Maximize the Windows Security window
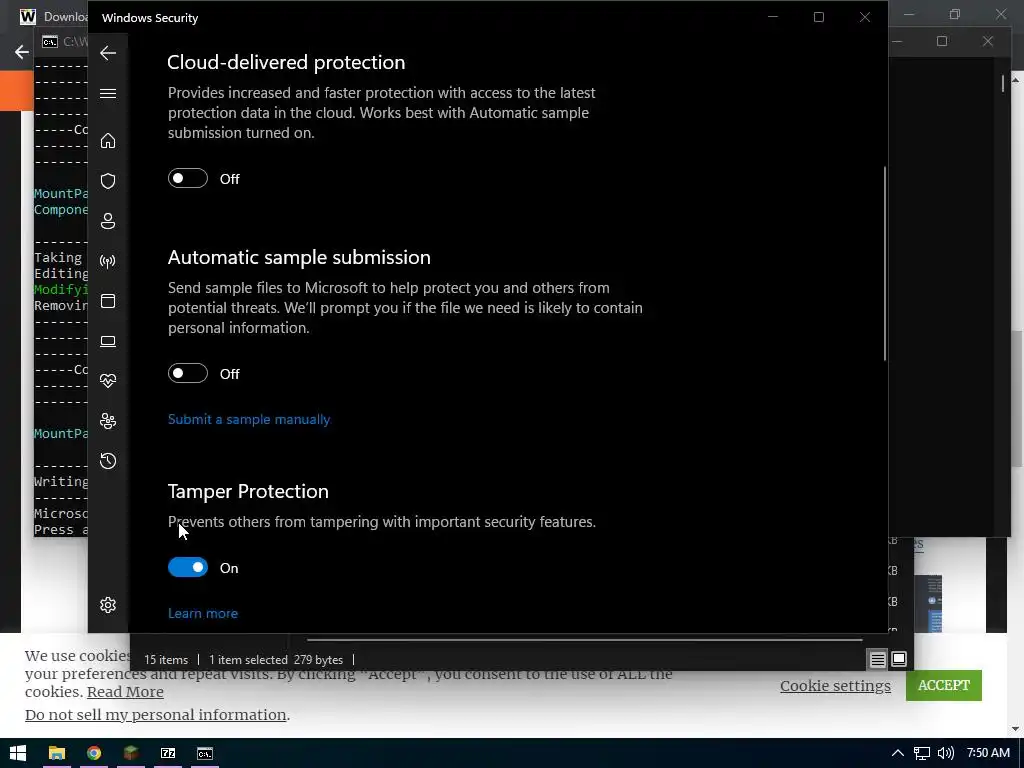This screenshot has height=768, width=1024. (x=818, y=17)
